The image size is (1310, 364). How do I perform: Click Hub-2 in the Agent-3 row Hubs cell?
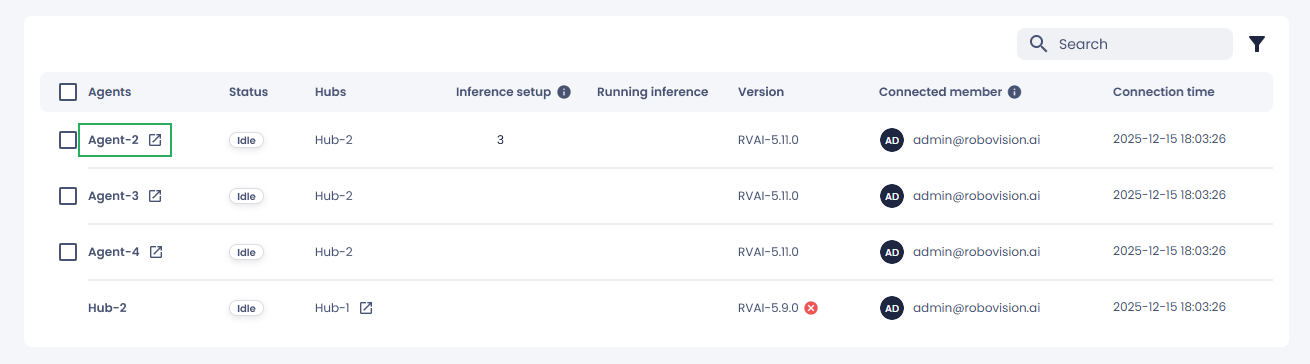click(x=334, y=196)
